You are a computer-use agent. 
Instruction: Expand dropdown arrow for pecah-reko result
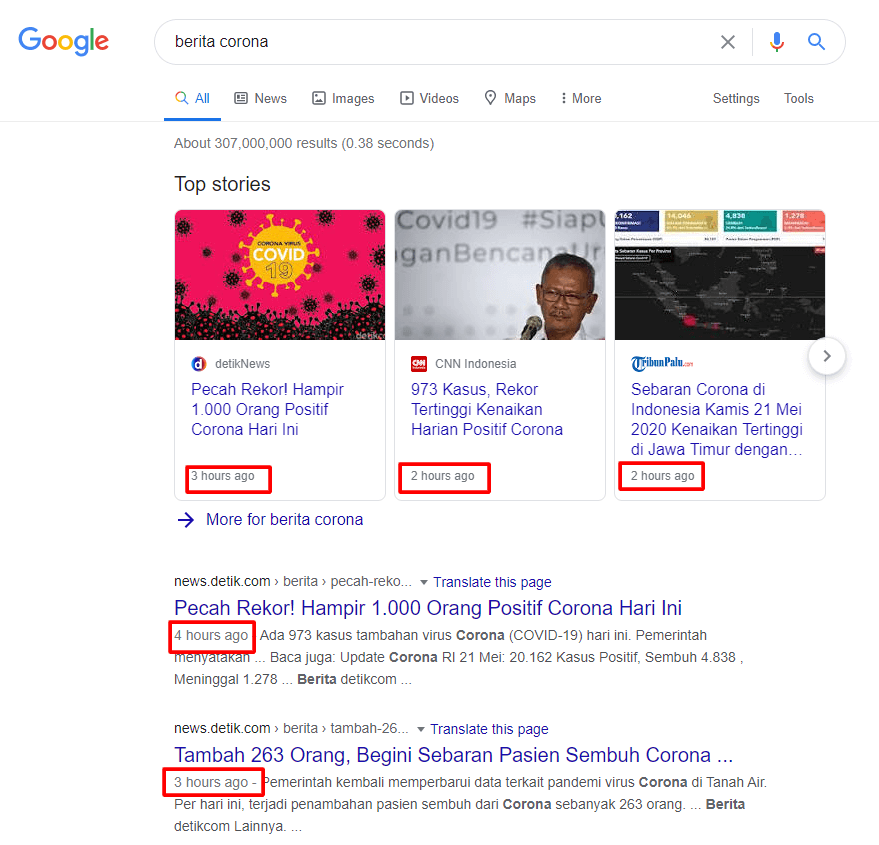[x=424, y=583]
